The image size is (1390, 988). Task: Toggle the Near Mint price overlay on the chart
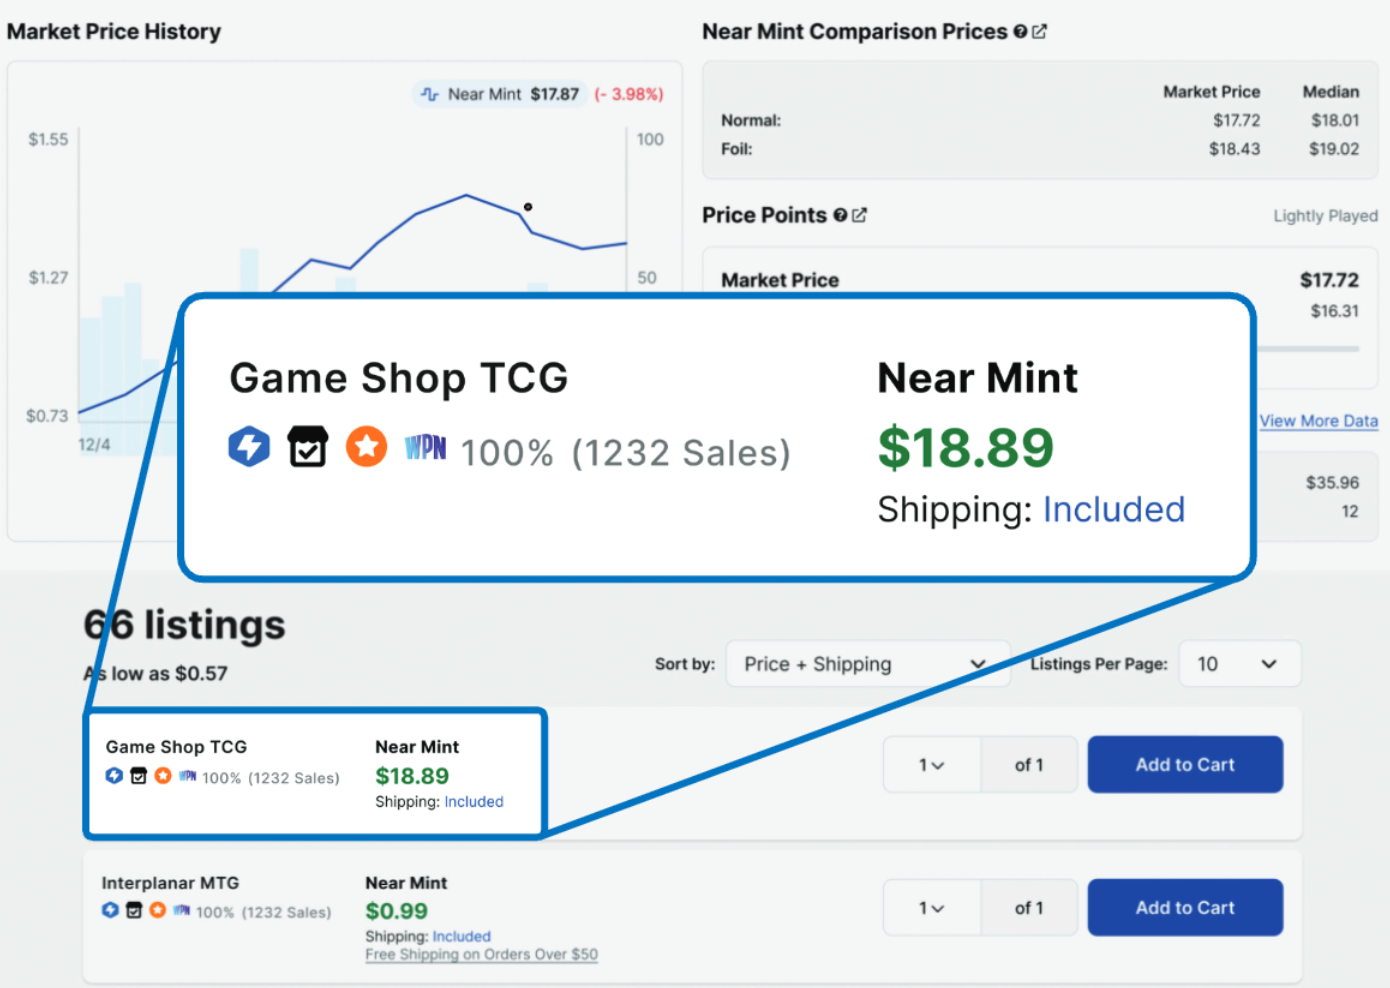pos(500,93)
